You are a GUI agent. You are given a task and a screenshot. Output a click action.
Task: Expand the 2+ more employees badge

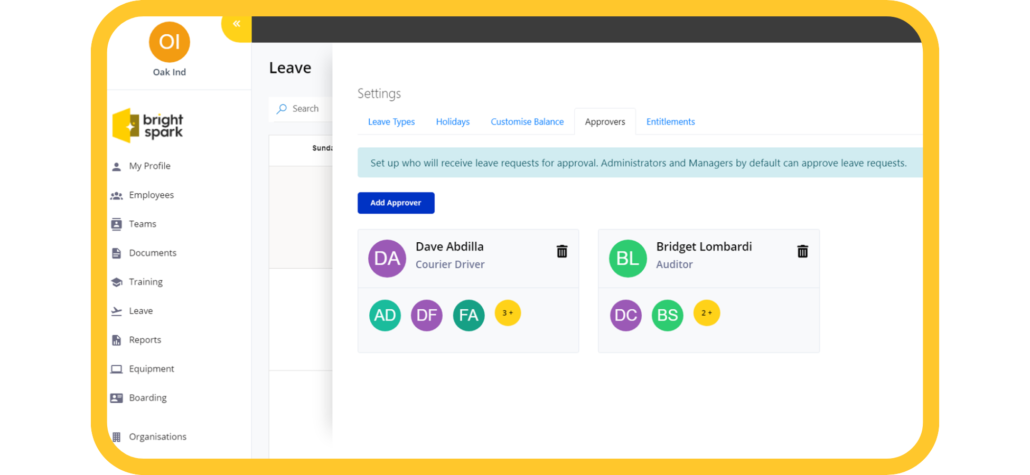tap(707, 313)
